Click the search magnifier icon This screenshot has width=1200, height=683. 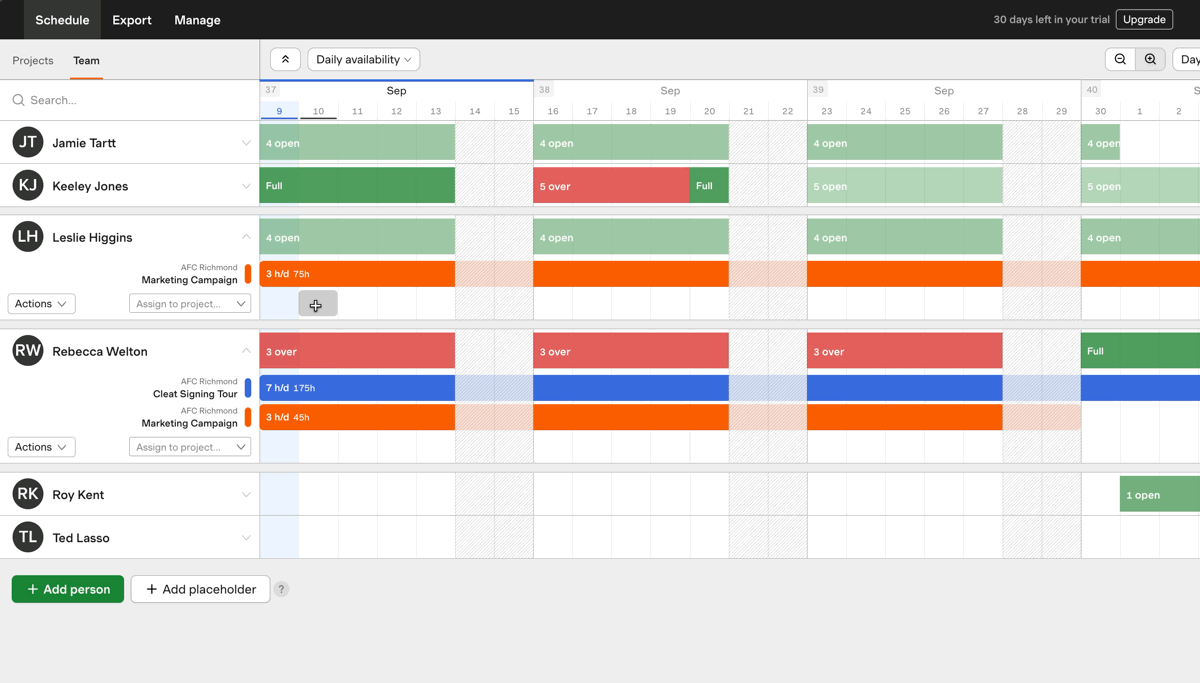pos(18,100)
